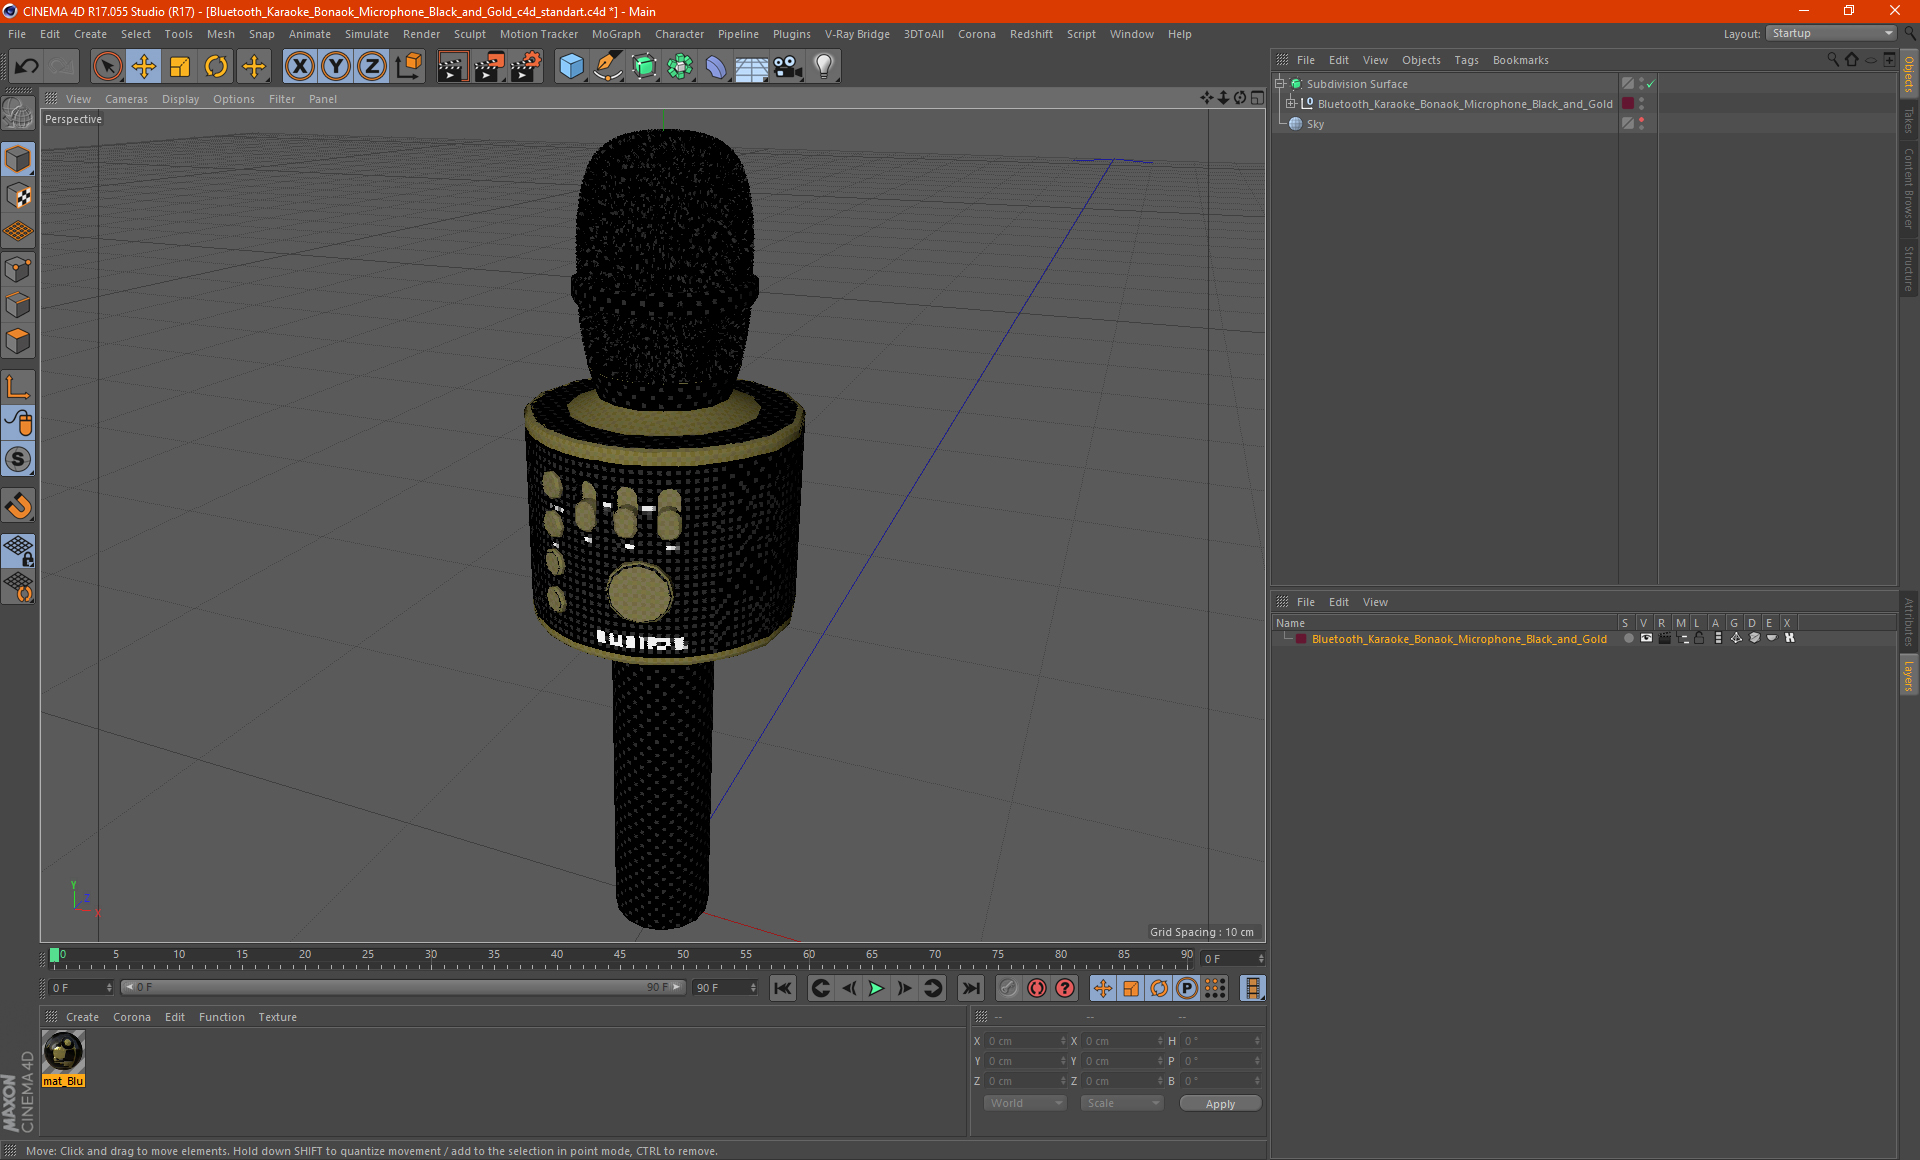
Task: Toggle Subdivision Surface enabled checkmark
Action: [x=1651, y=84]
